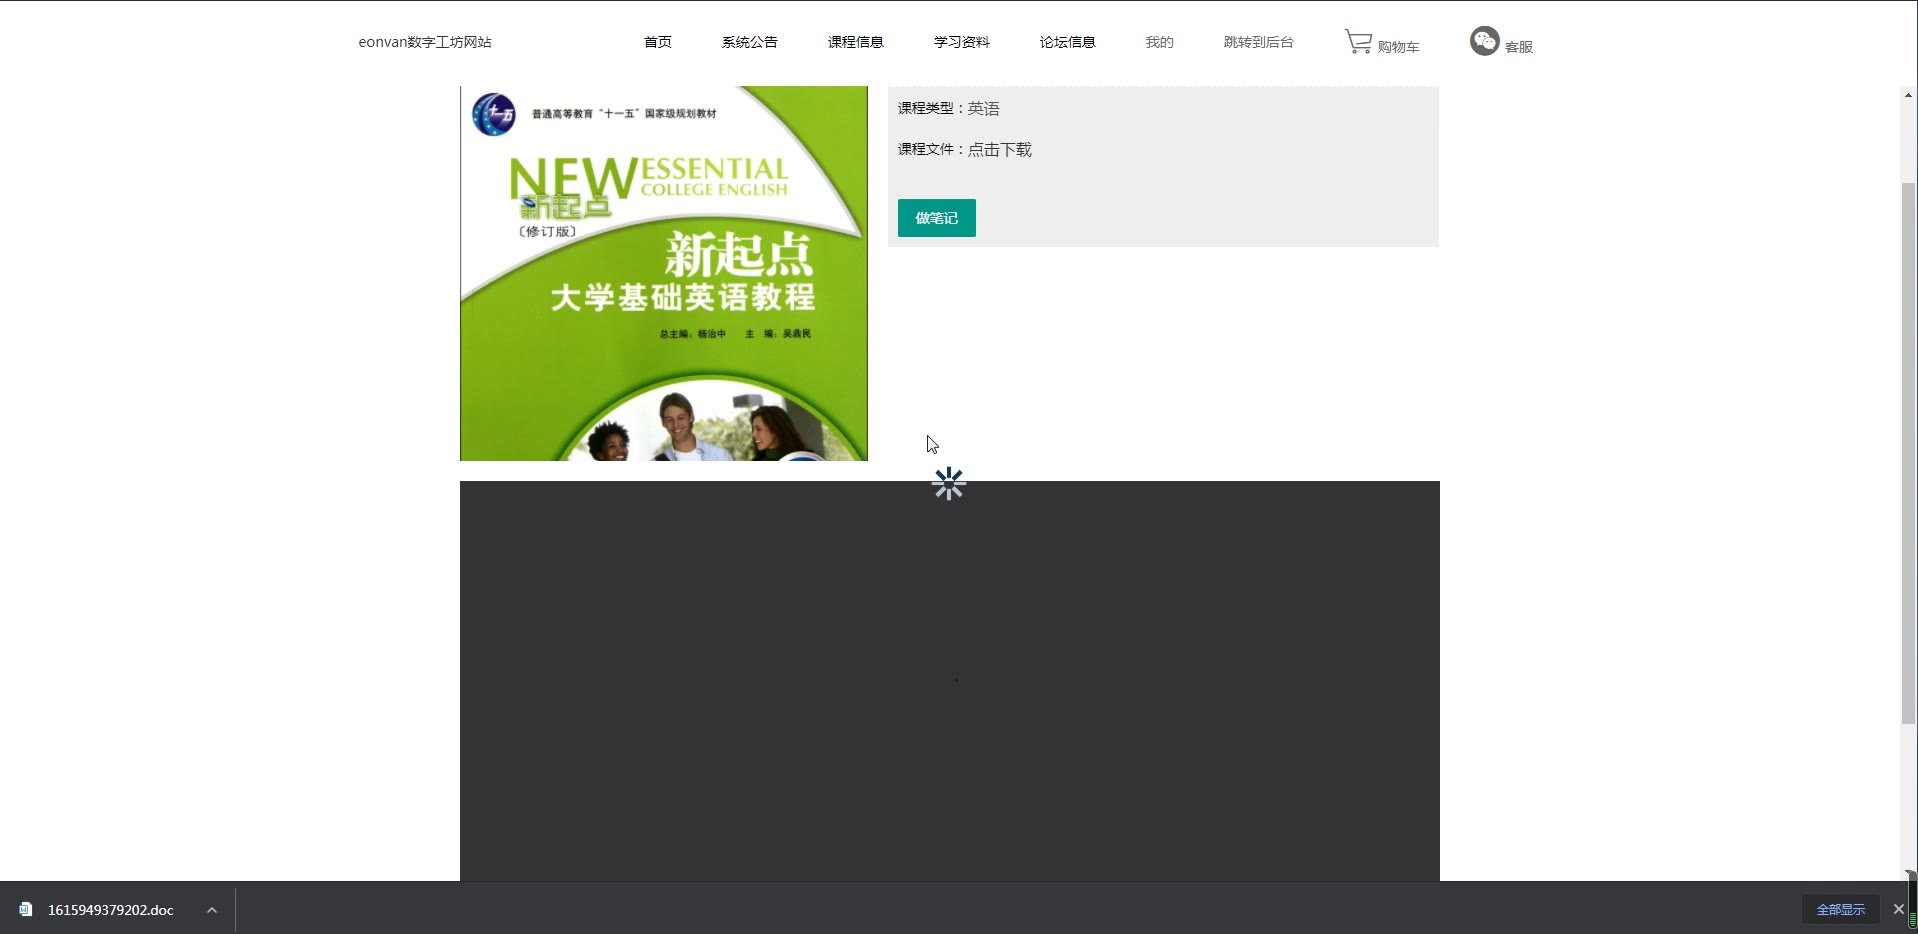Open the 我的 personal page
Image resolution: width=1918 pixels, height=934 pixels.
tap(1159, 42)
